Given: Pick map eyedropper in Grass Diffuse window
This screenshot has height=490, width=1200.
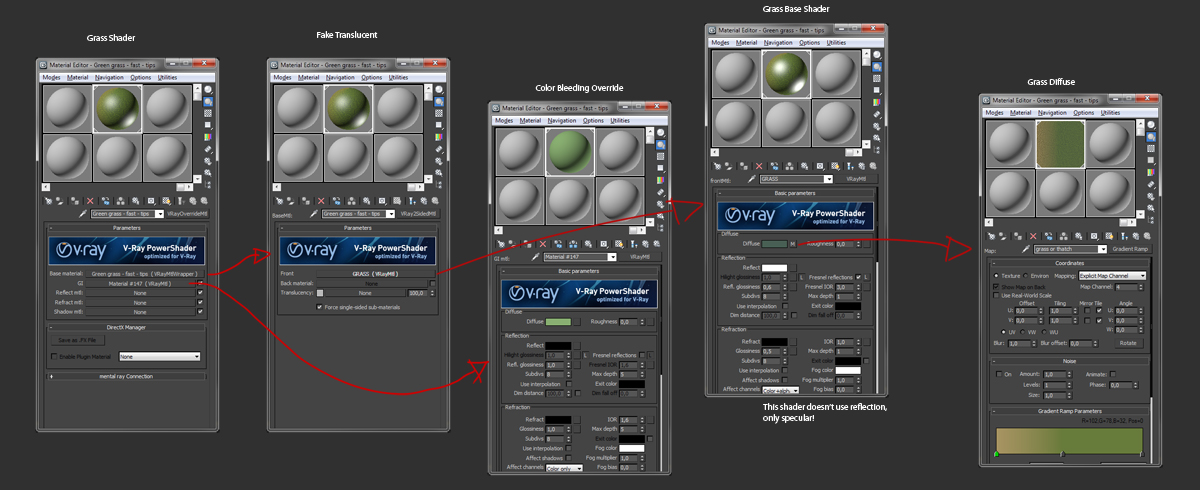Looking at the screenshot, I should coord(1026,248).
